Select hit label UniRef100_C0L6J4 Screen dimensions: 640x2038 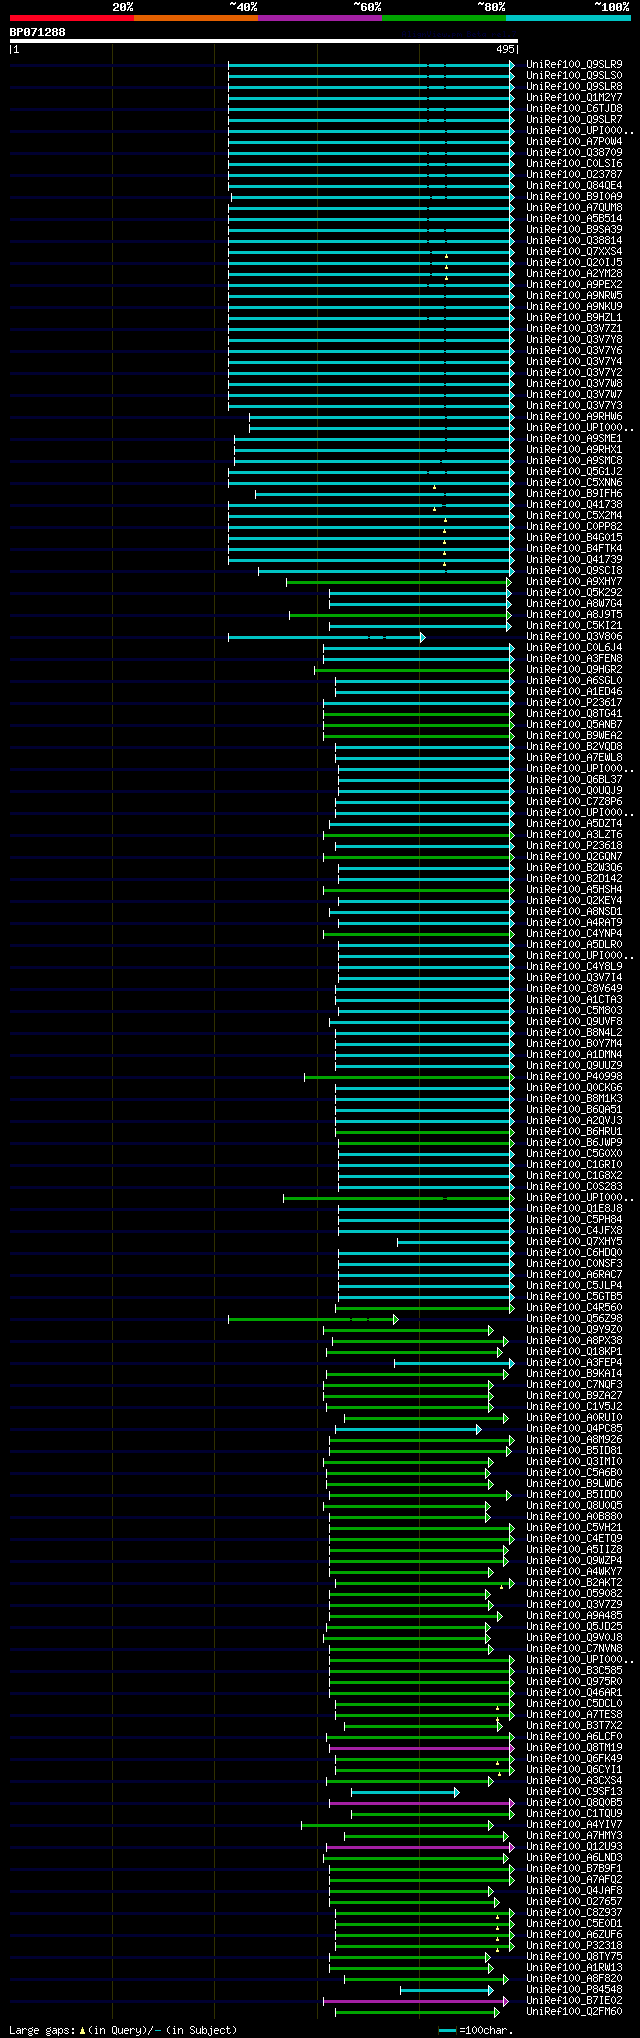[574, 648]
